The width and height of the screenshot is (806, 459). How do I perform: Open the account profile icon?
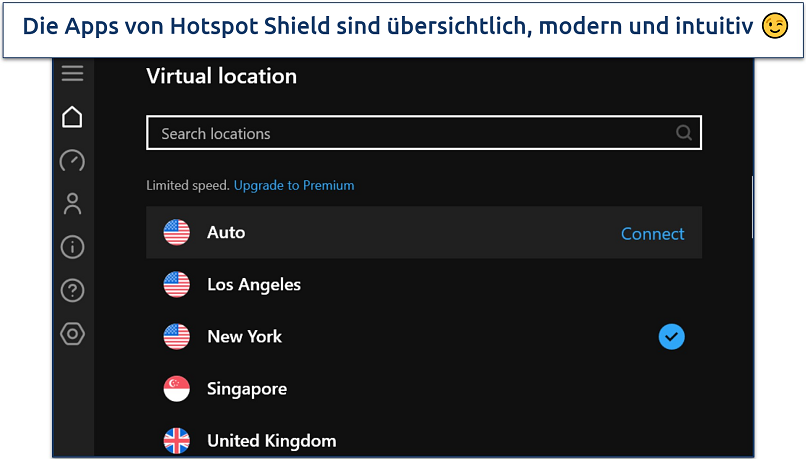(72, 204)
